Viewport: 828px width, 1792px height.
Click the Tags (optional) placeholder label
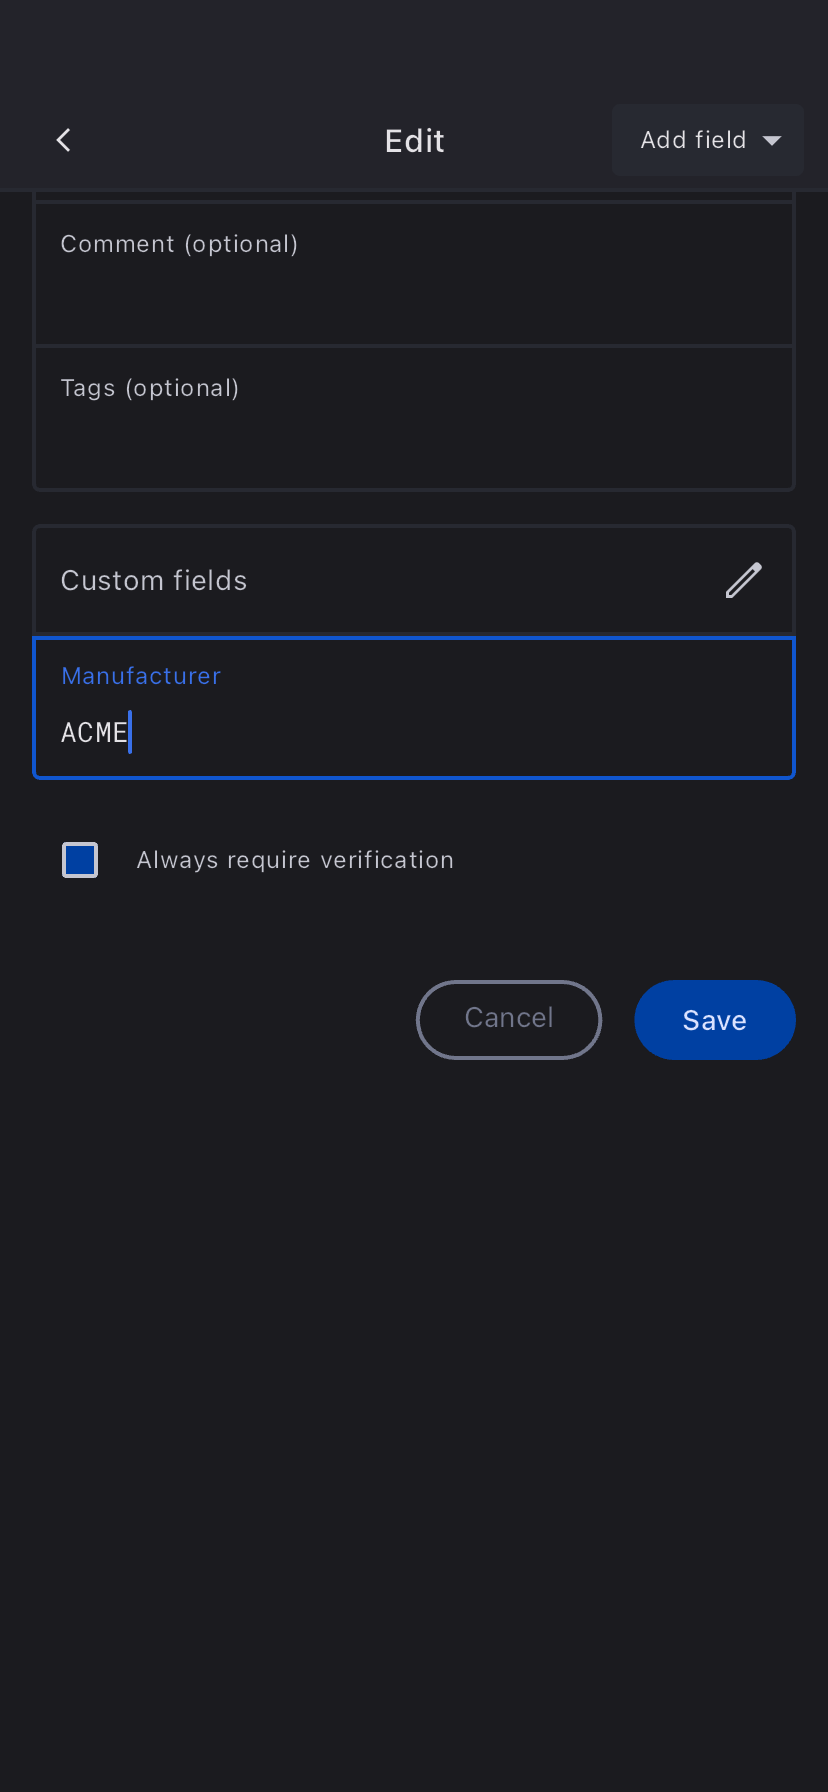(x=150, y=388)
